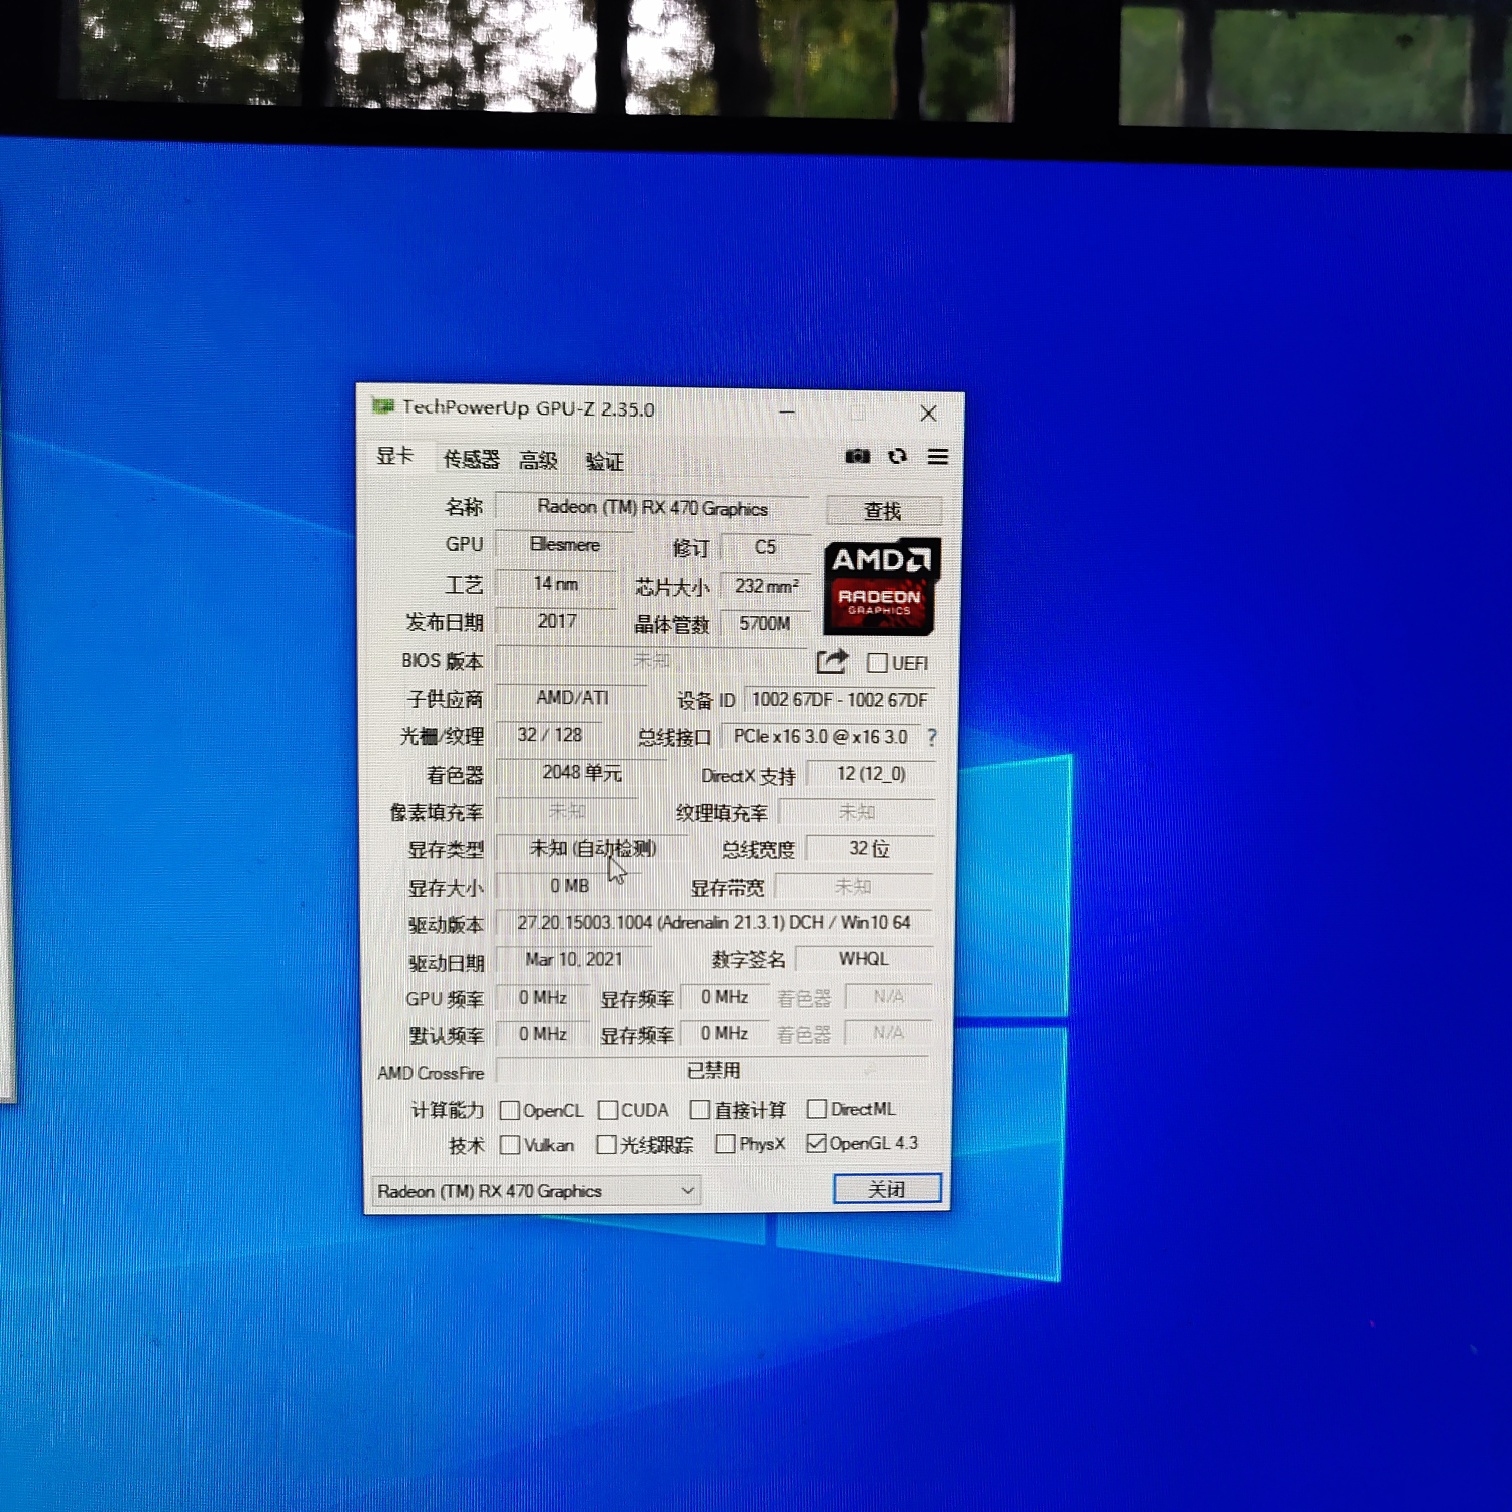The width and height of the screenshot is (1512, 1512).
Task: Click the die size value 232 mm²
Action: click(766, 586)
